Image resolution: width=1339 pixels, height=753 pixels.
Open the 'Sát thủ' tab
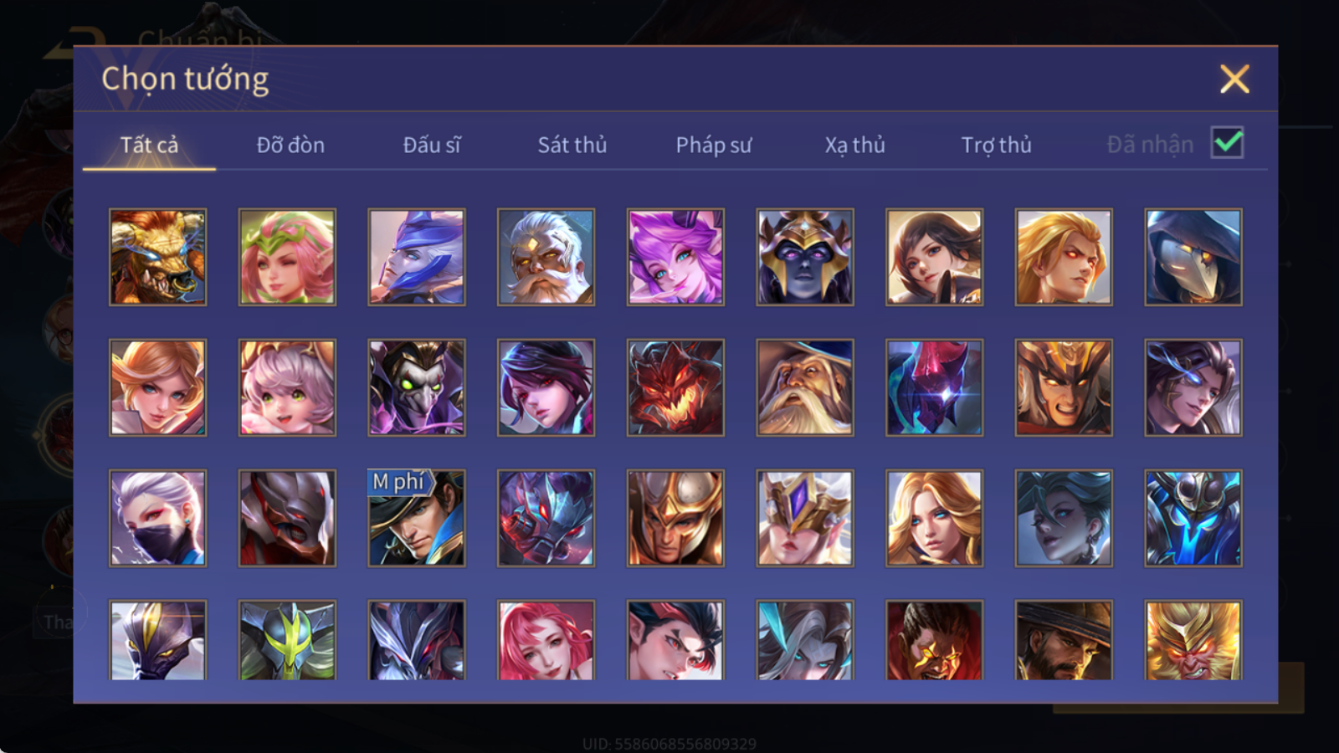(x=572, y=145)
